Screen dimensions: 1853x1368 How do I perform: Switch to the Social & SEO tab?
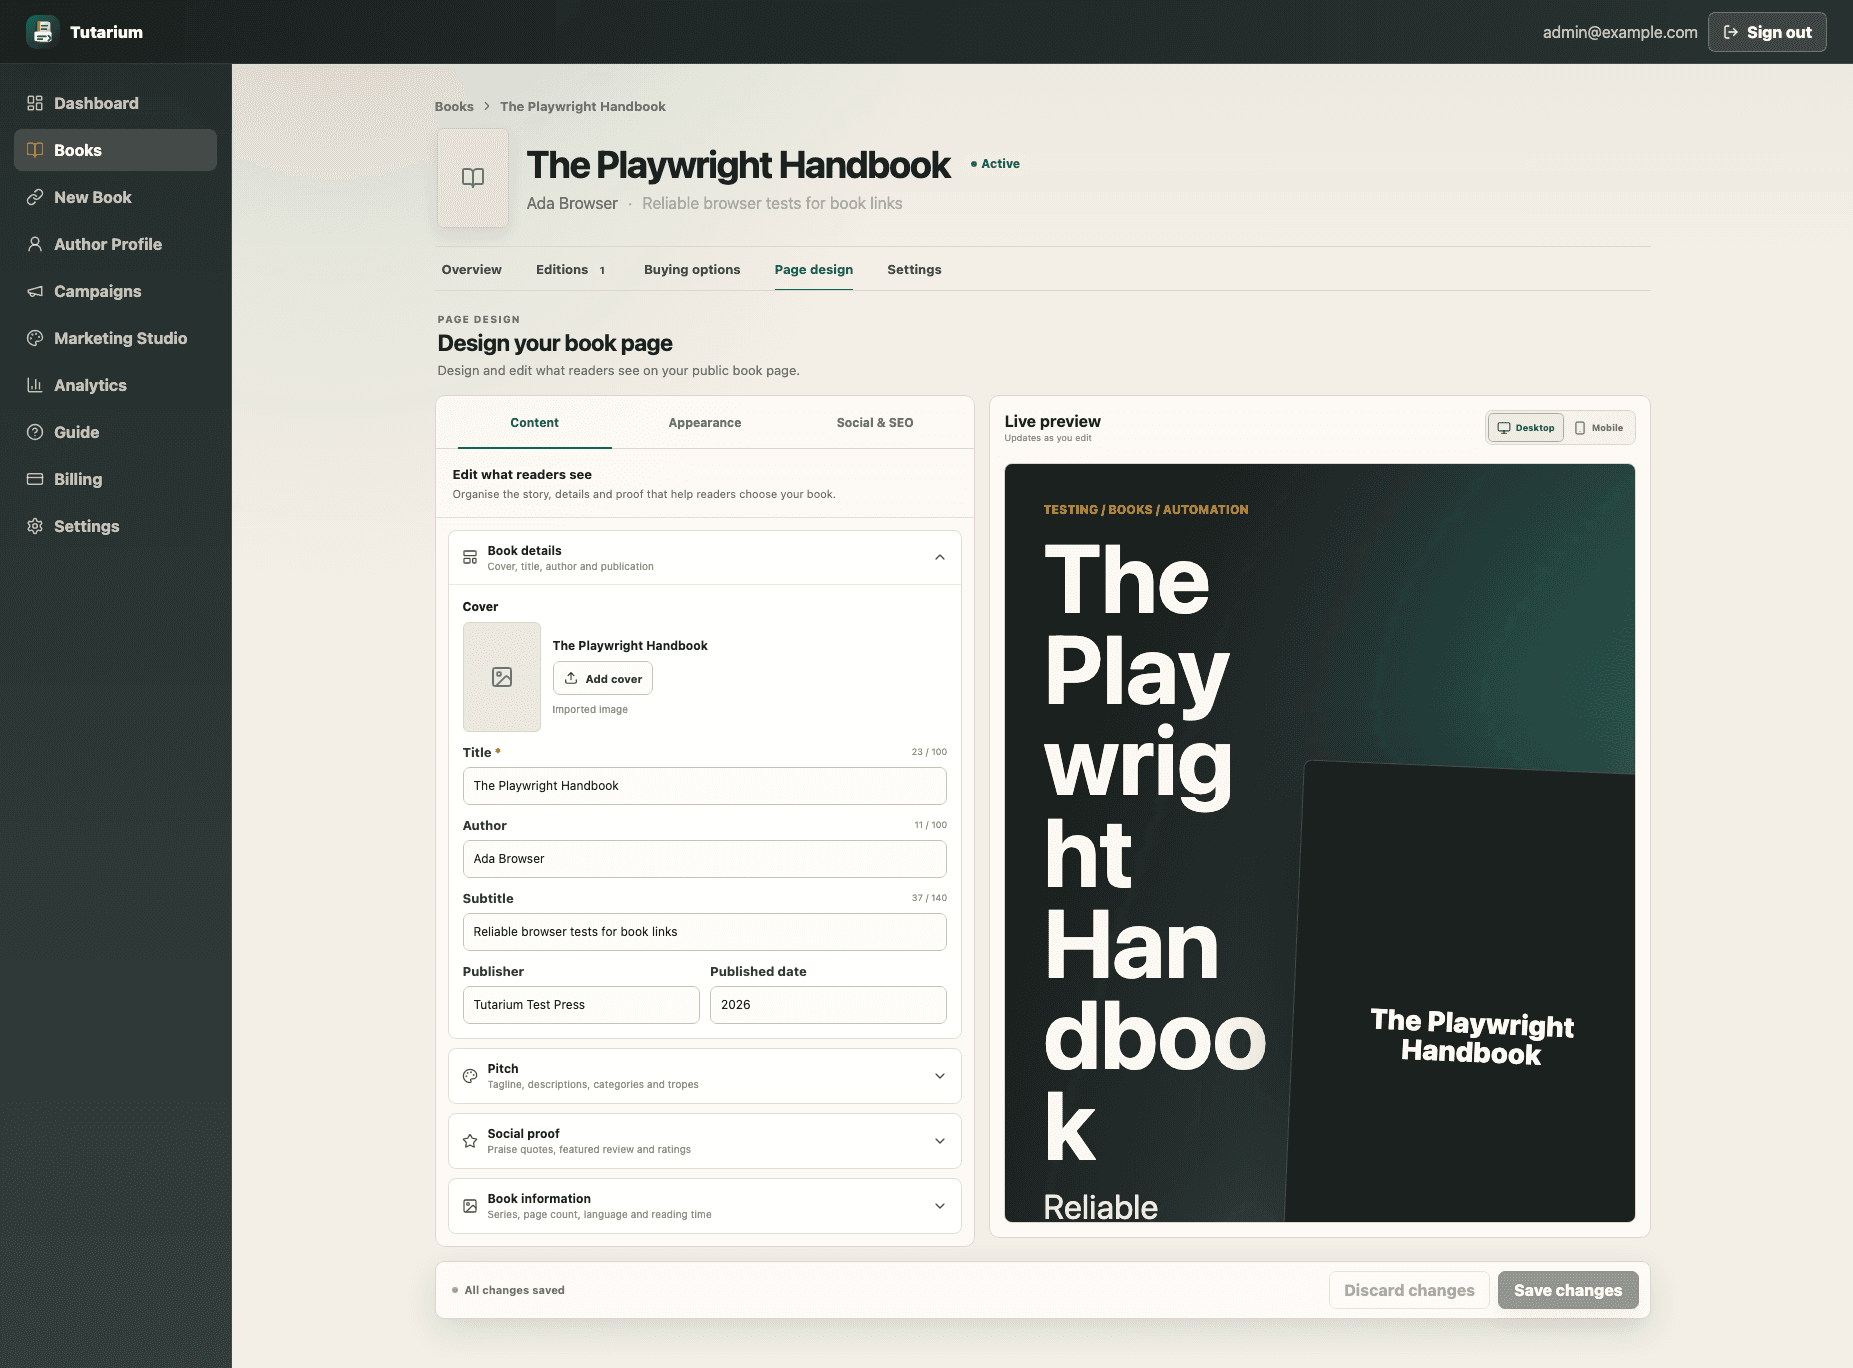pos(875,423)
